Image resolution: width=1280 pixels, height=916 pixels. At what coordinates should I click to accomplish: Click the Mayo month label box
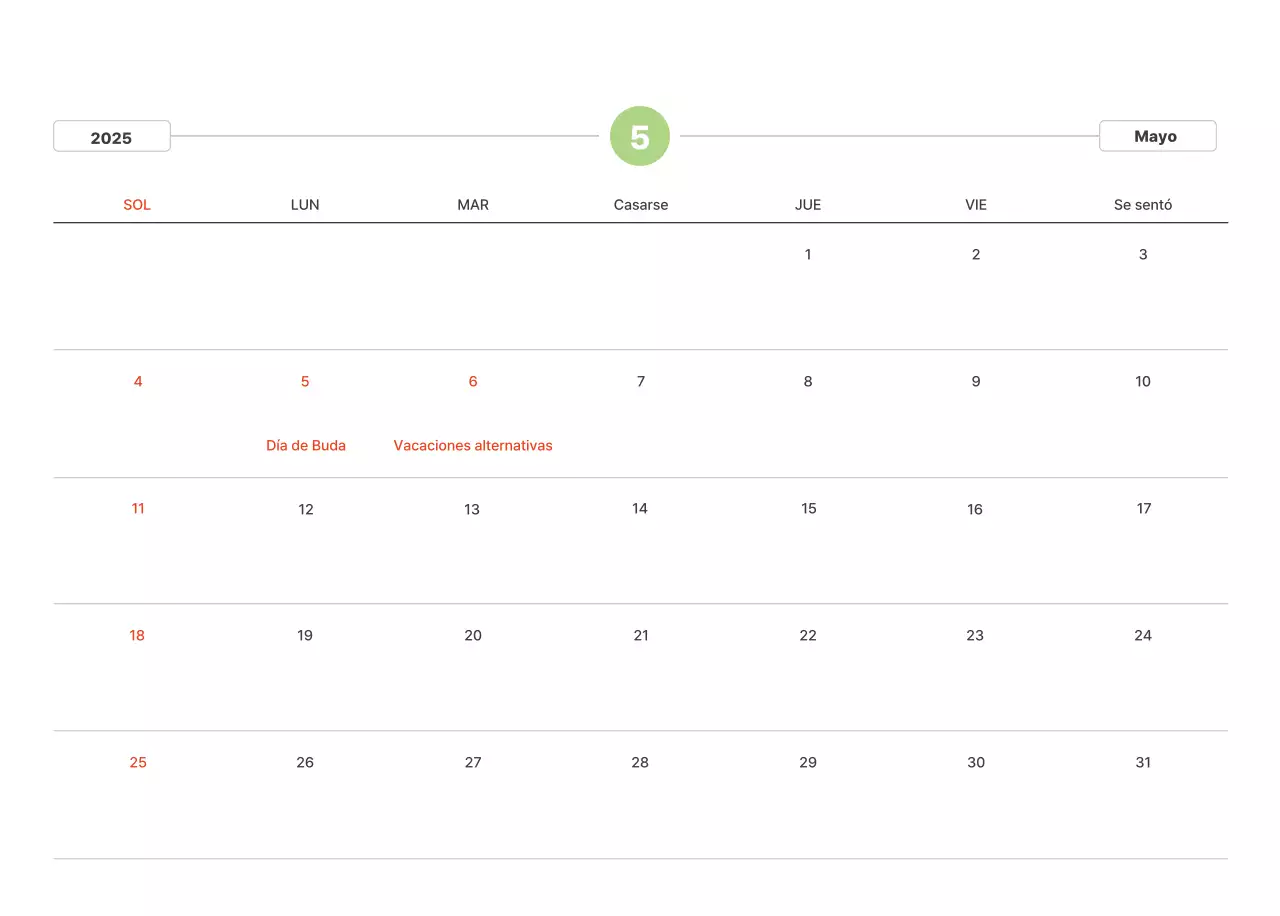pos(1156,136)
